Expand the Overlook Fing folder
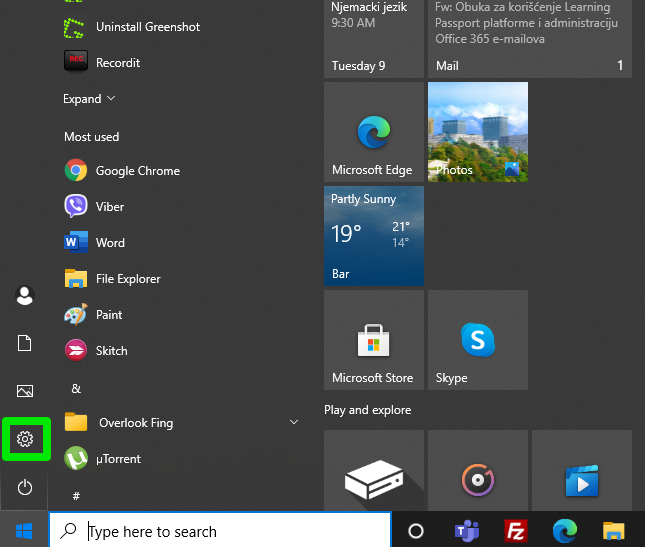The width and height of the screenshot is (645, 547). [181, 422]
